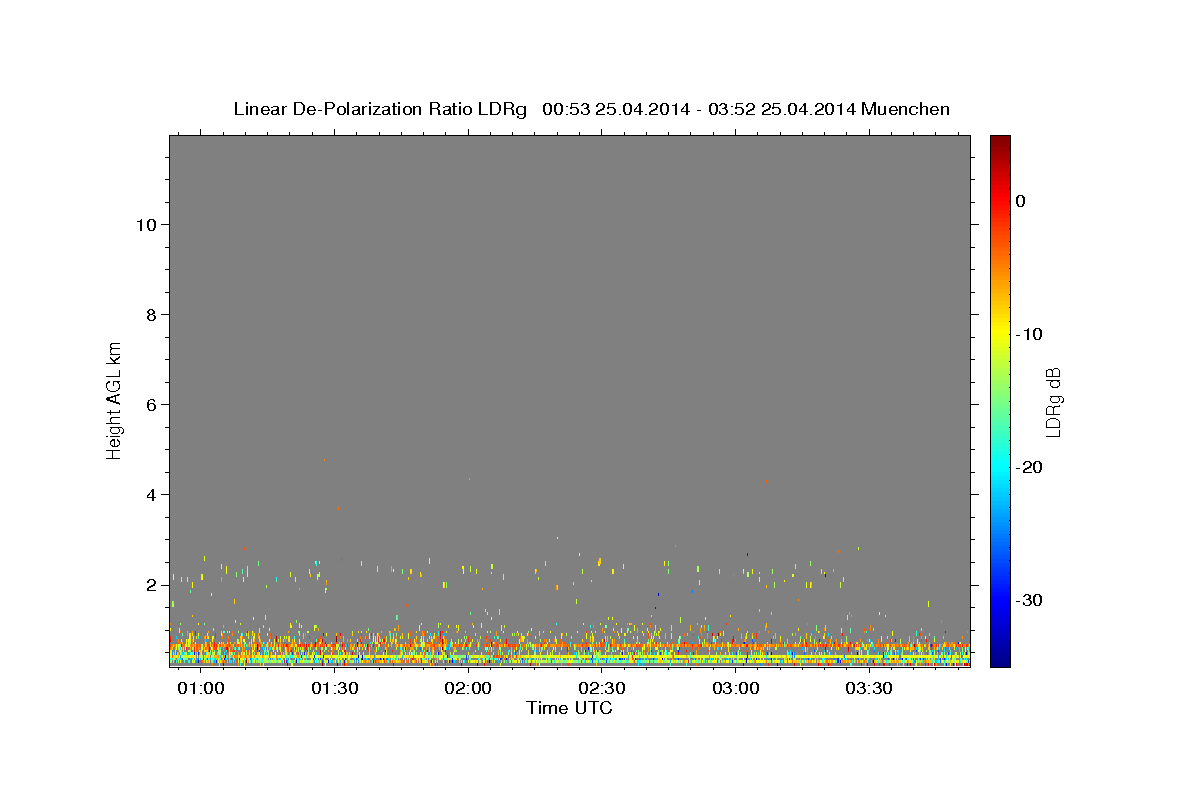Click the '03:00' time tick label
The width and height of the screenshot is (1200, 800).
(736, 689)
